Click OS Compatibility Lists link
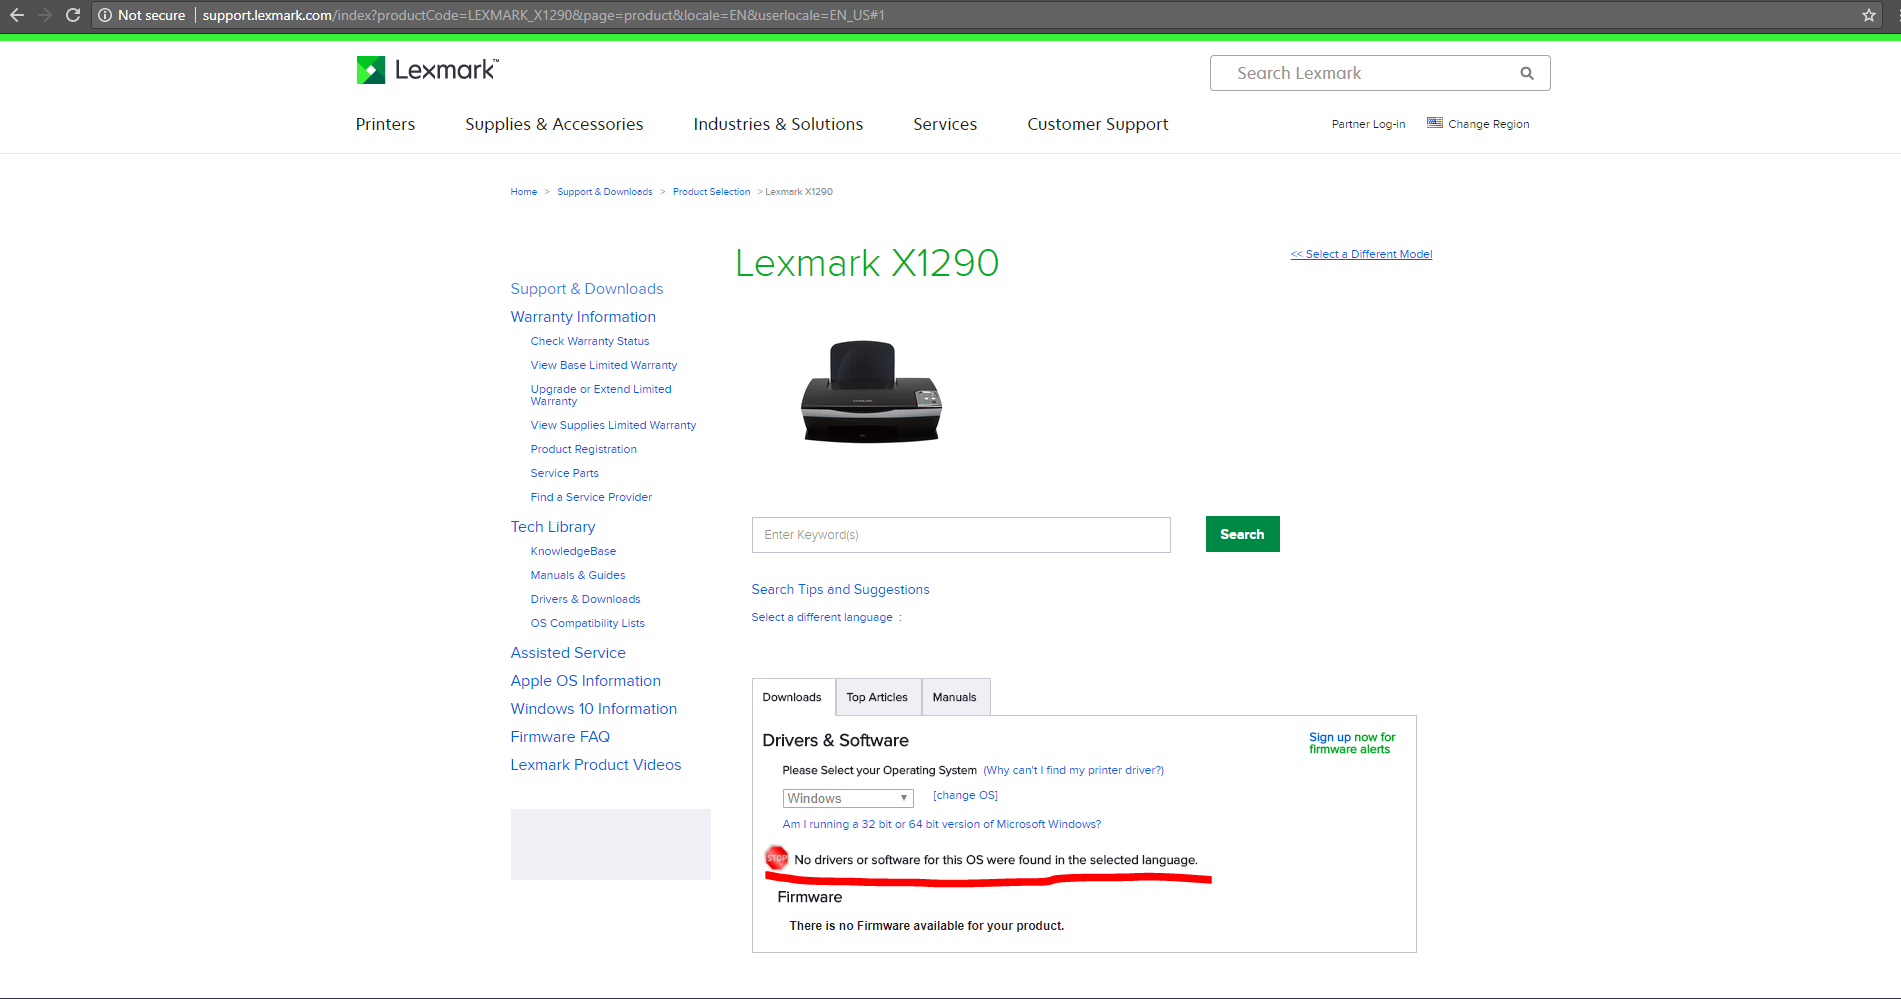Viewport: 1901px width, 999px height. [587, 623]
